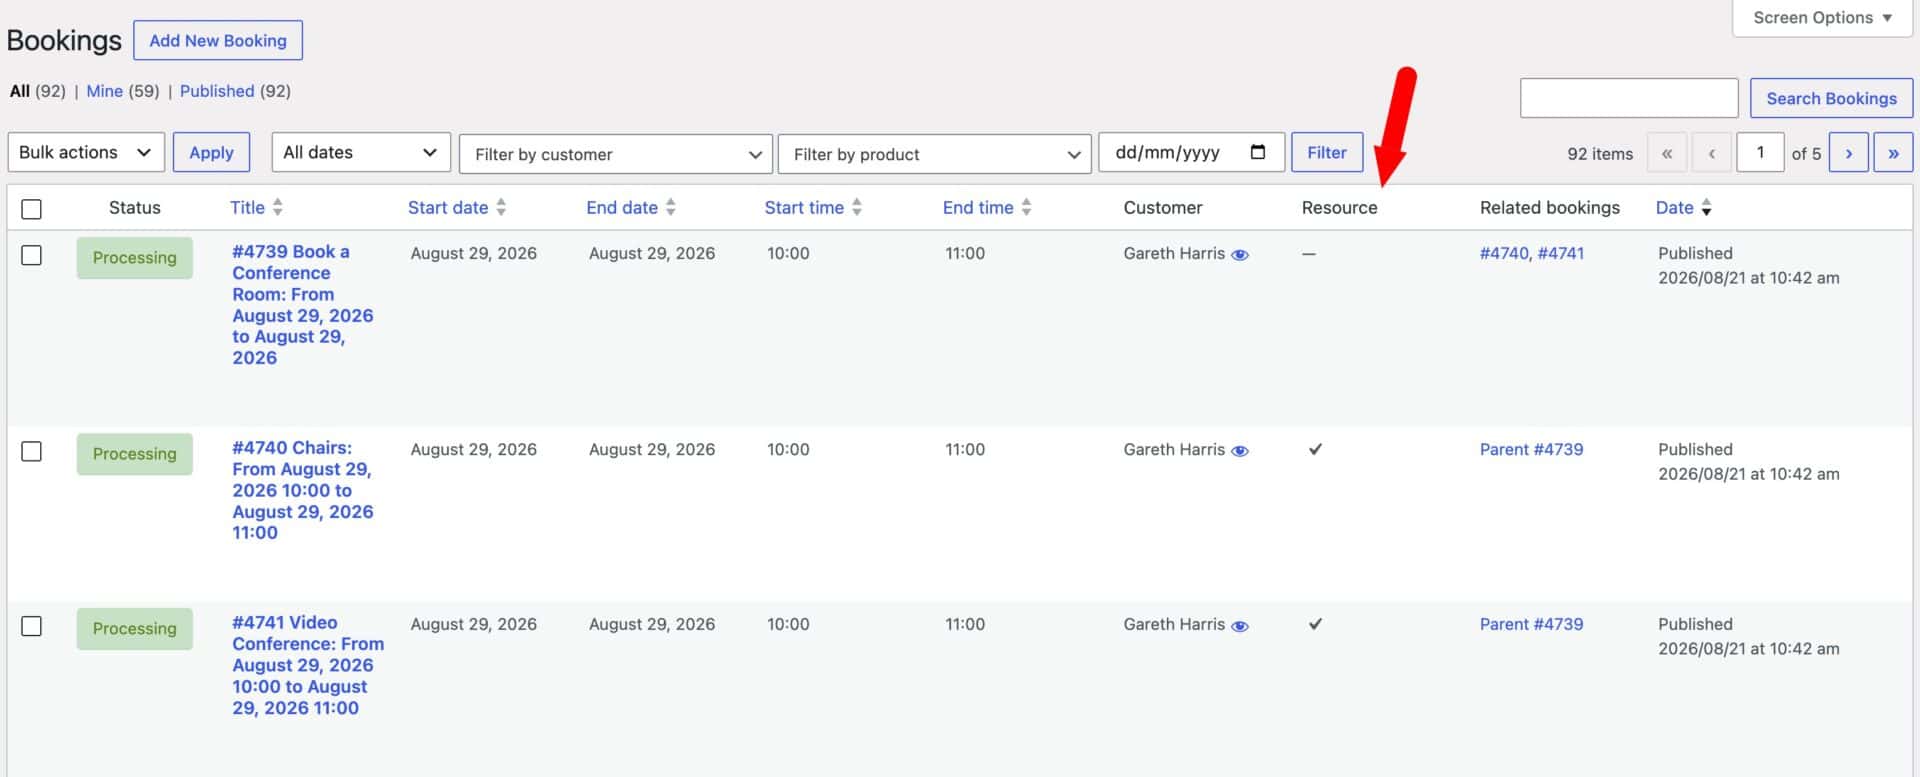Image resolution: width=1920 pixels, height=777 pixels.
Task: Sort arrows next to Start time column
Action: click(x=857, y=208)
